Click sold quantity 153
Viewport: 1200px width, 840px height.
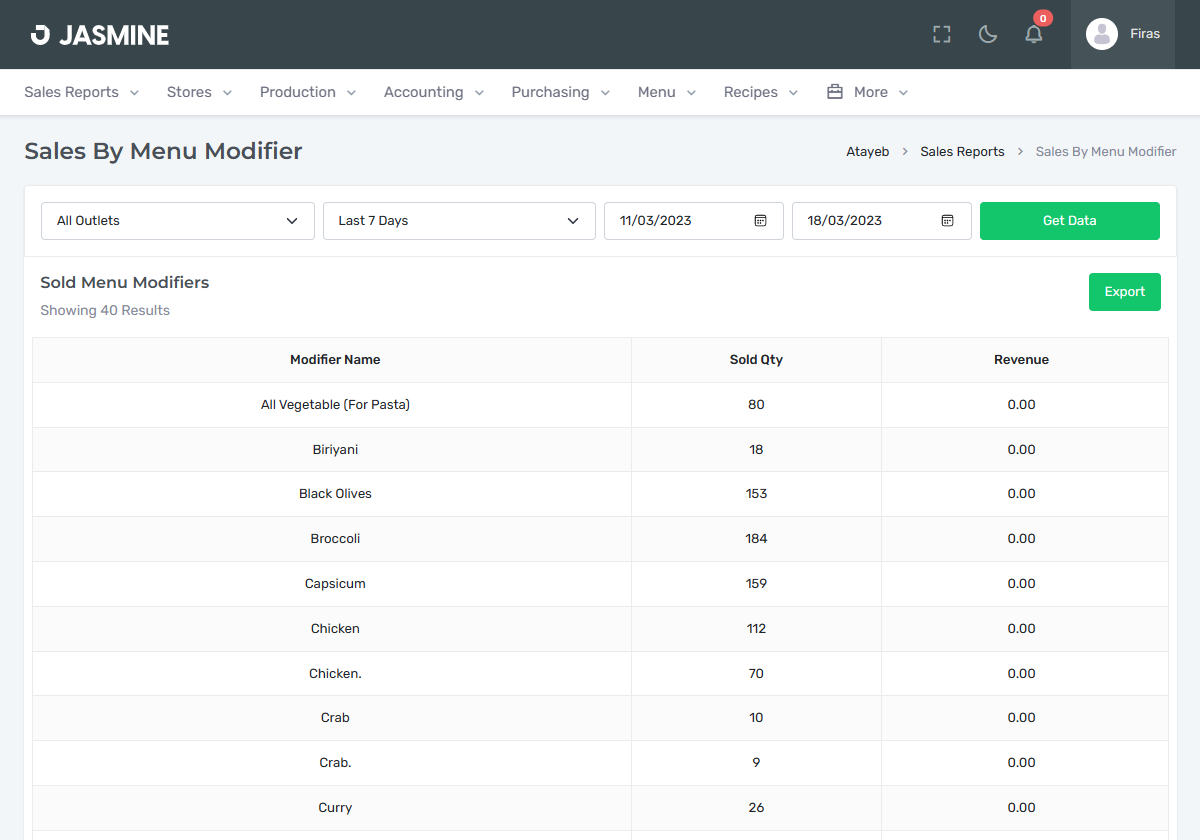pos(756,494)
